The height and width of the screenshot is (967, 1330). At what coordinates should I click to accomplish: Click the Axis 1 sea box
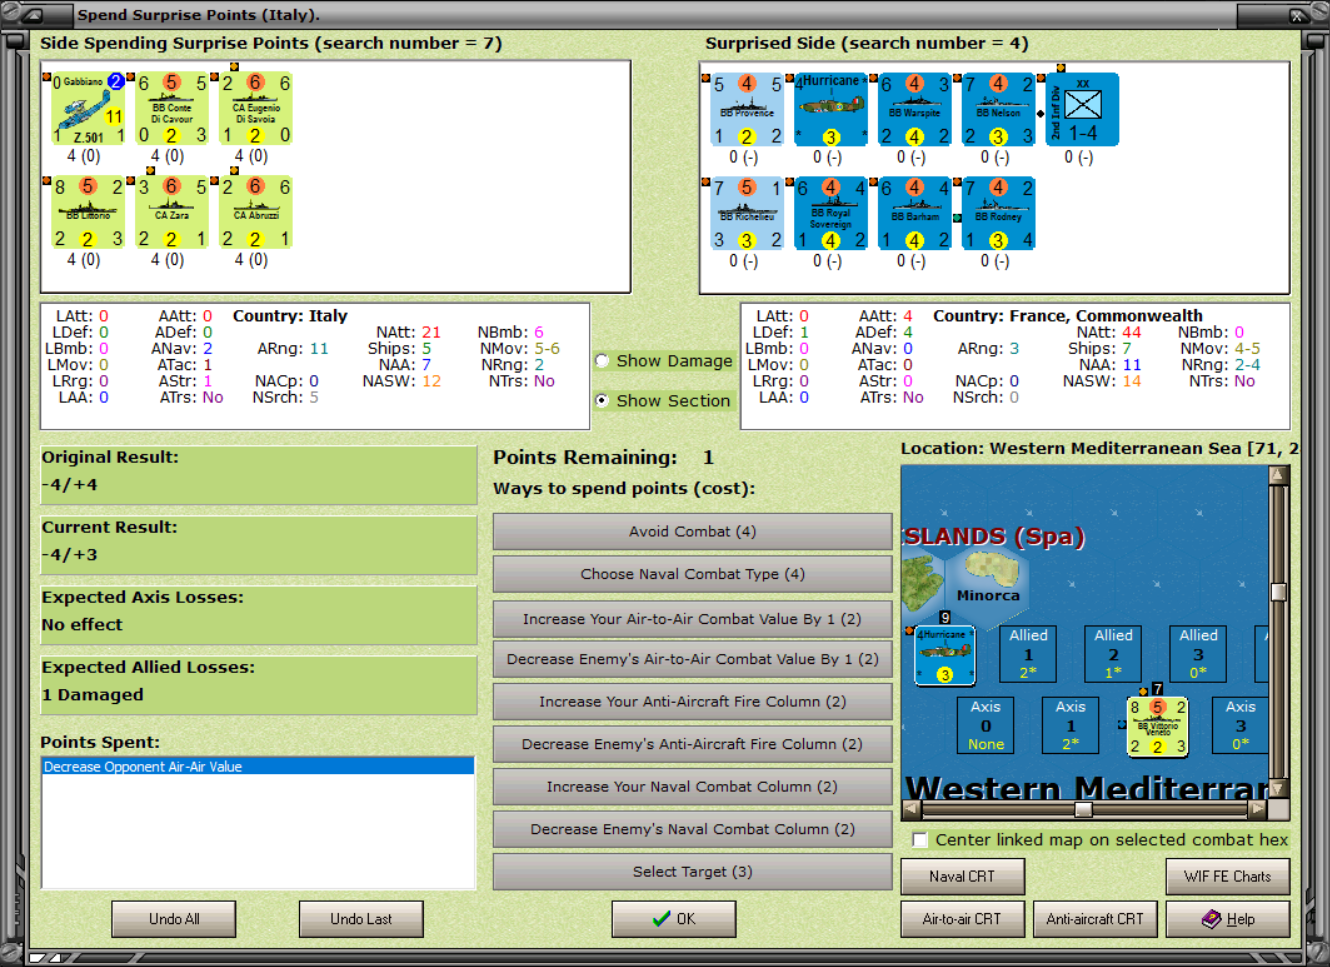click(x=1070, y=725)
